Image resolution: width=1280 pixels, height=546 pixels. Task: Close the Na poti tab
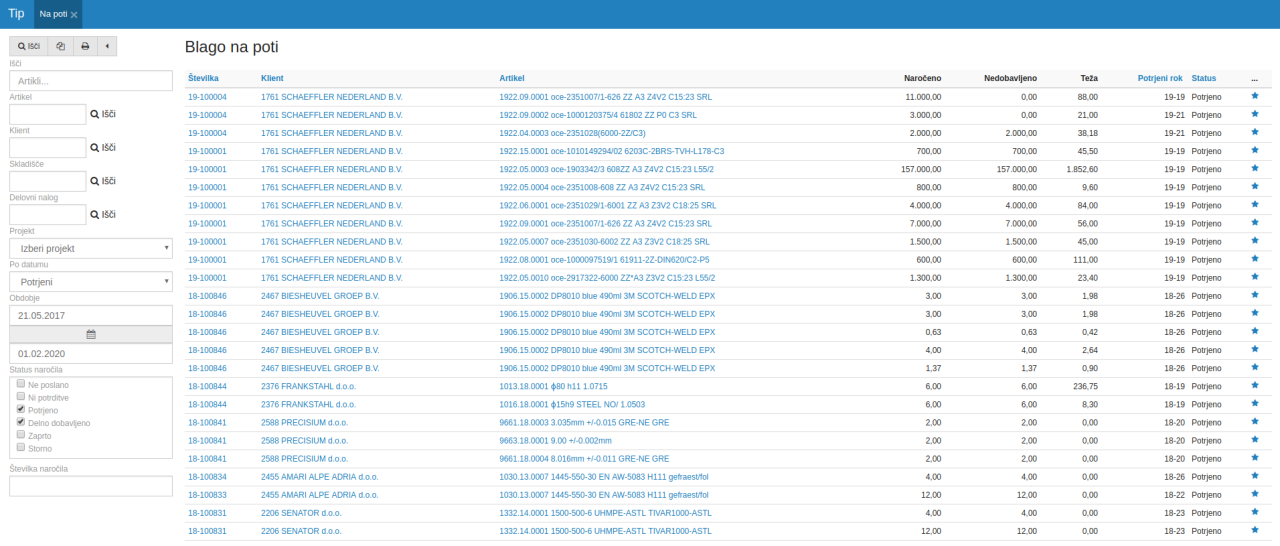coord(74,15)
